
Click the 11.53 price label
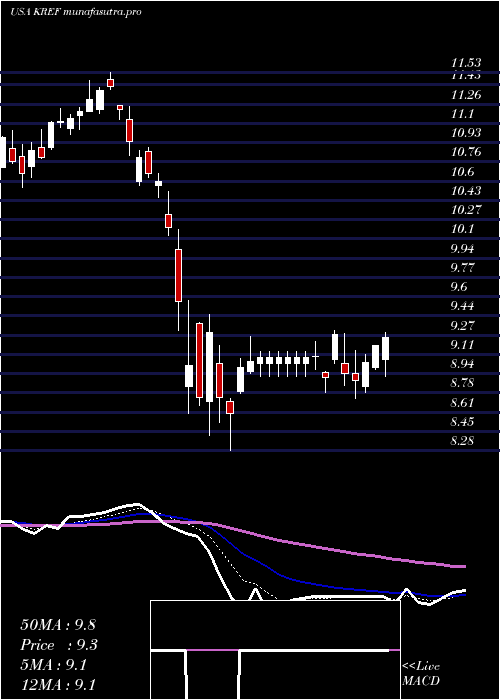[466, 64]
